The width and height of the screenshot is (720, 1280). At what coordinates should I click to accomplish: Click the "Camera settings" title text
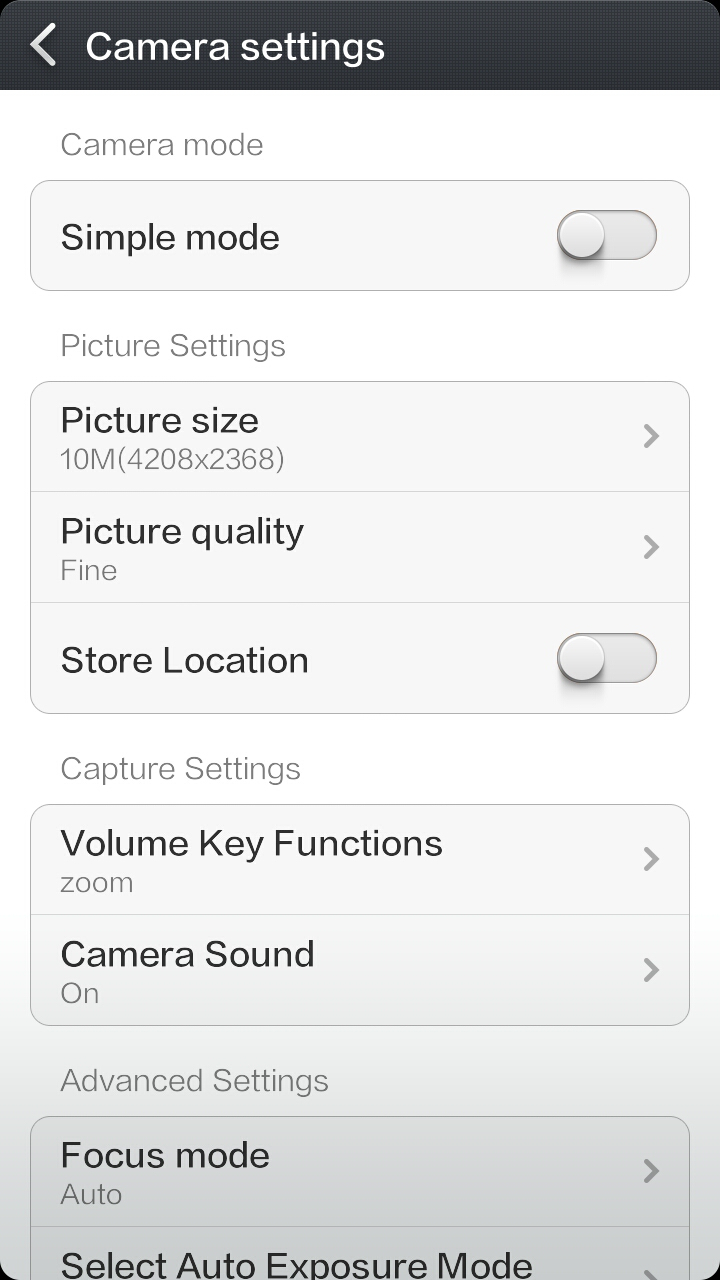pyautogui.click(x=235, y=47)
